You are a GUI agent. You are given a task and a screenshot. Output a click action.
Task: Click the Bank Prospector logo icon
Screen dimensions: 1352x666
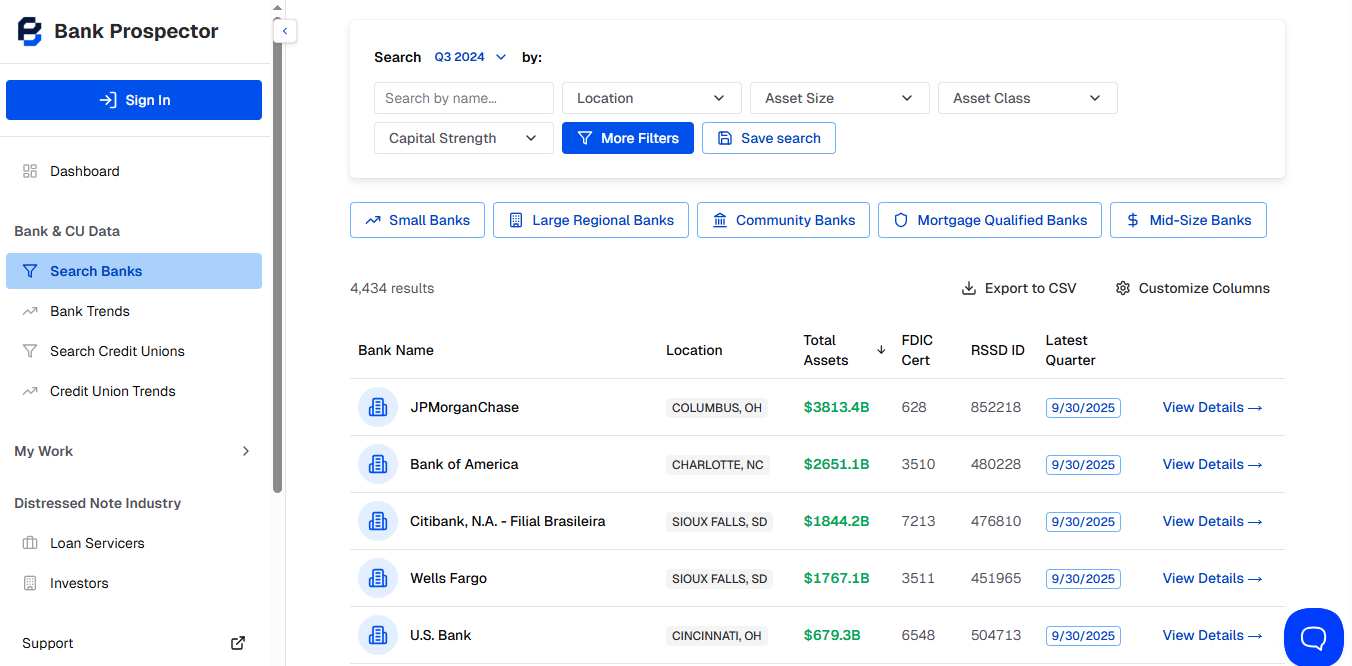[x=30, y=31]
